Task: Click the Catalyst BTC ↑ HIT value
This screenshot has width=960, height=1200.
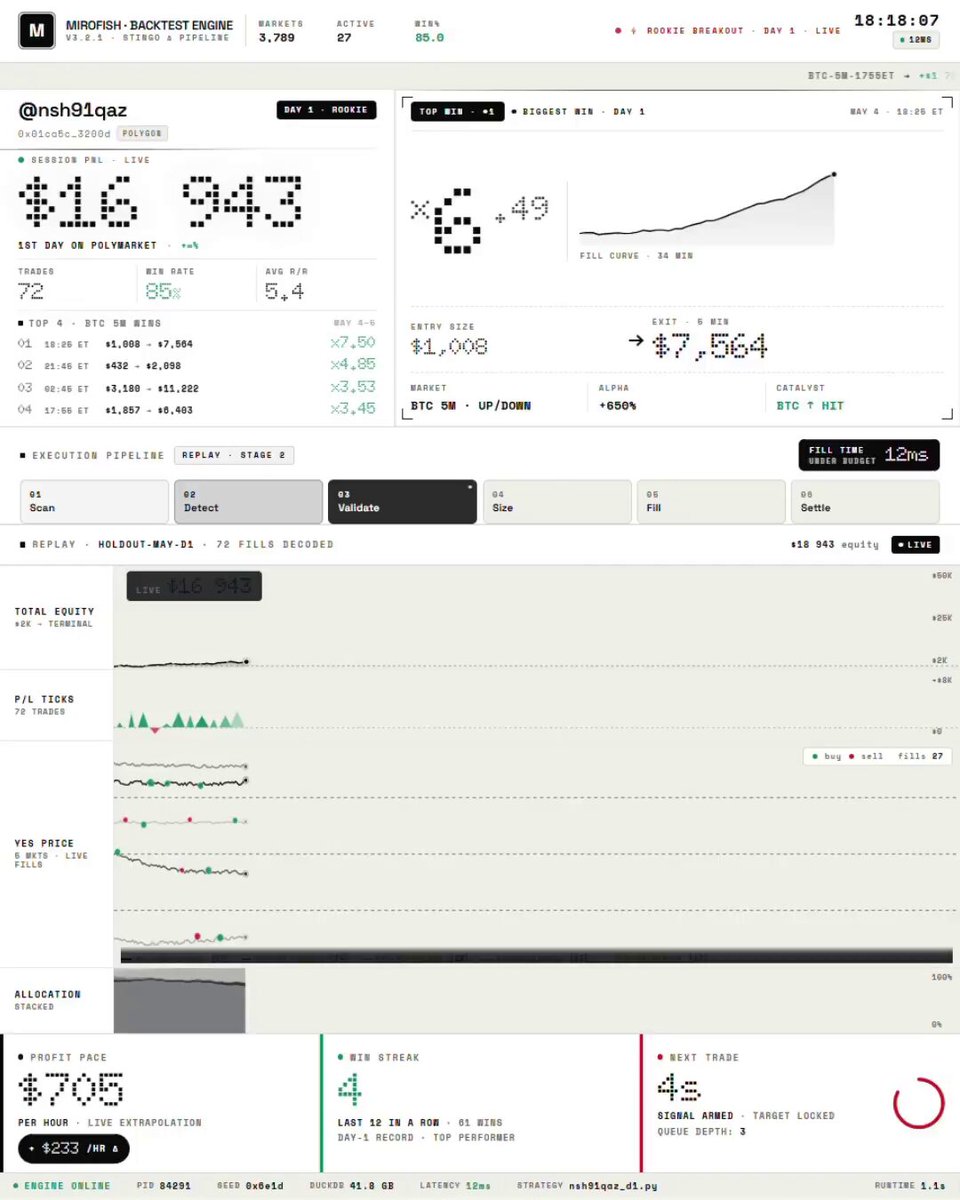Action: [x=810, y=405]
